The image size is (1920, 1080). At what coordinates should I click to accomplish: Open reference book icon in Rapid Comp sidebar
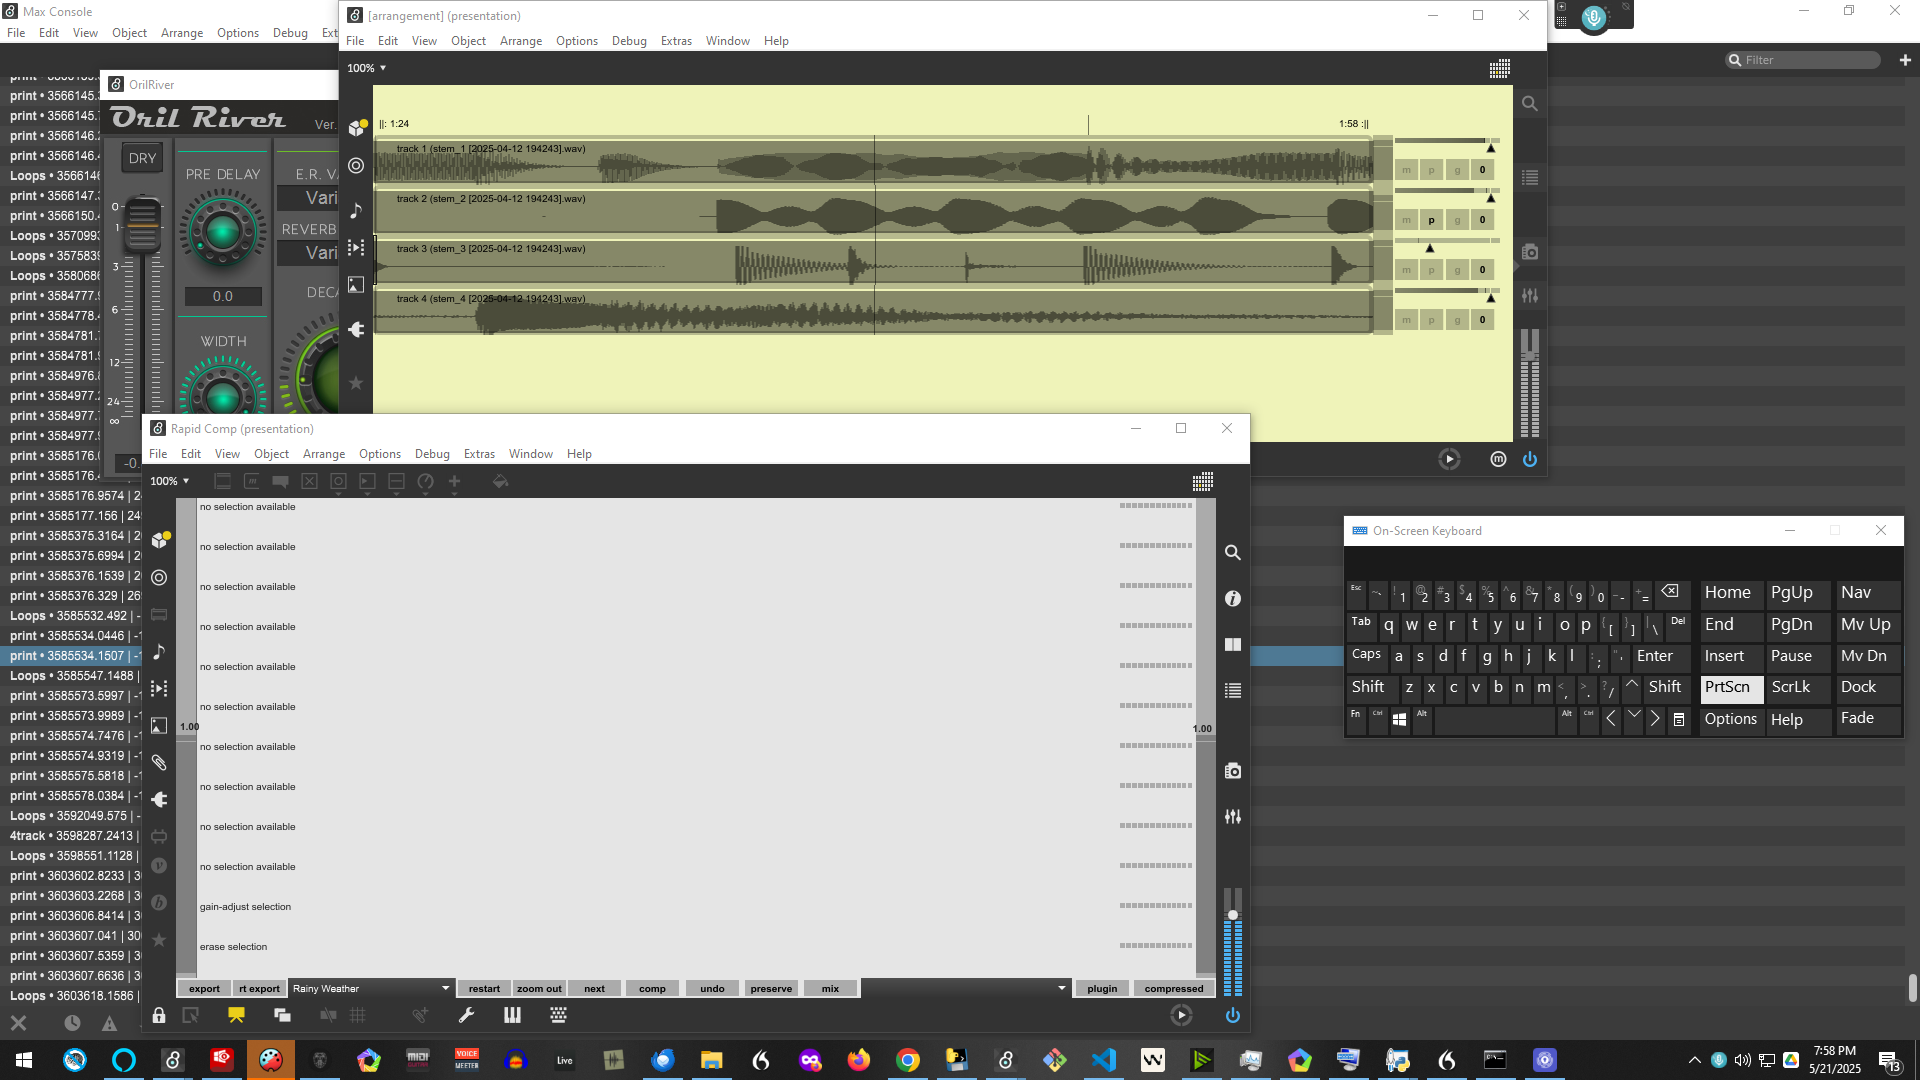pyautogui.click(x=1233, y=645)
